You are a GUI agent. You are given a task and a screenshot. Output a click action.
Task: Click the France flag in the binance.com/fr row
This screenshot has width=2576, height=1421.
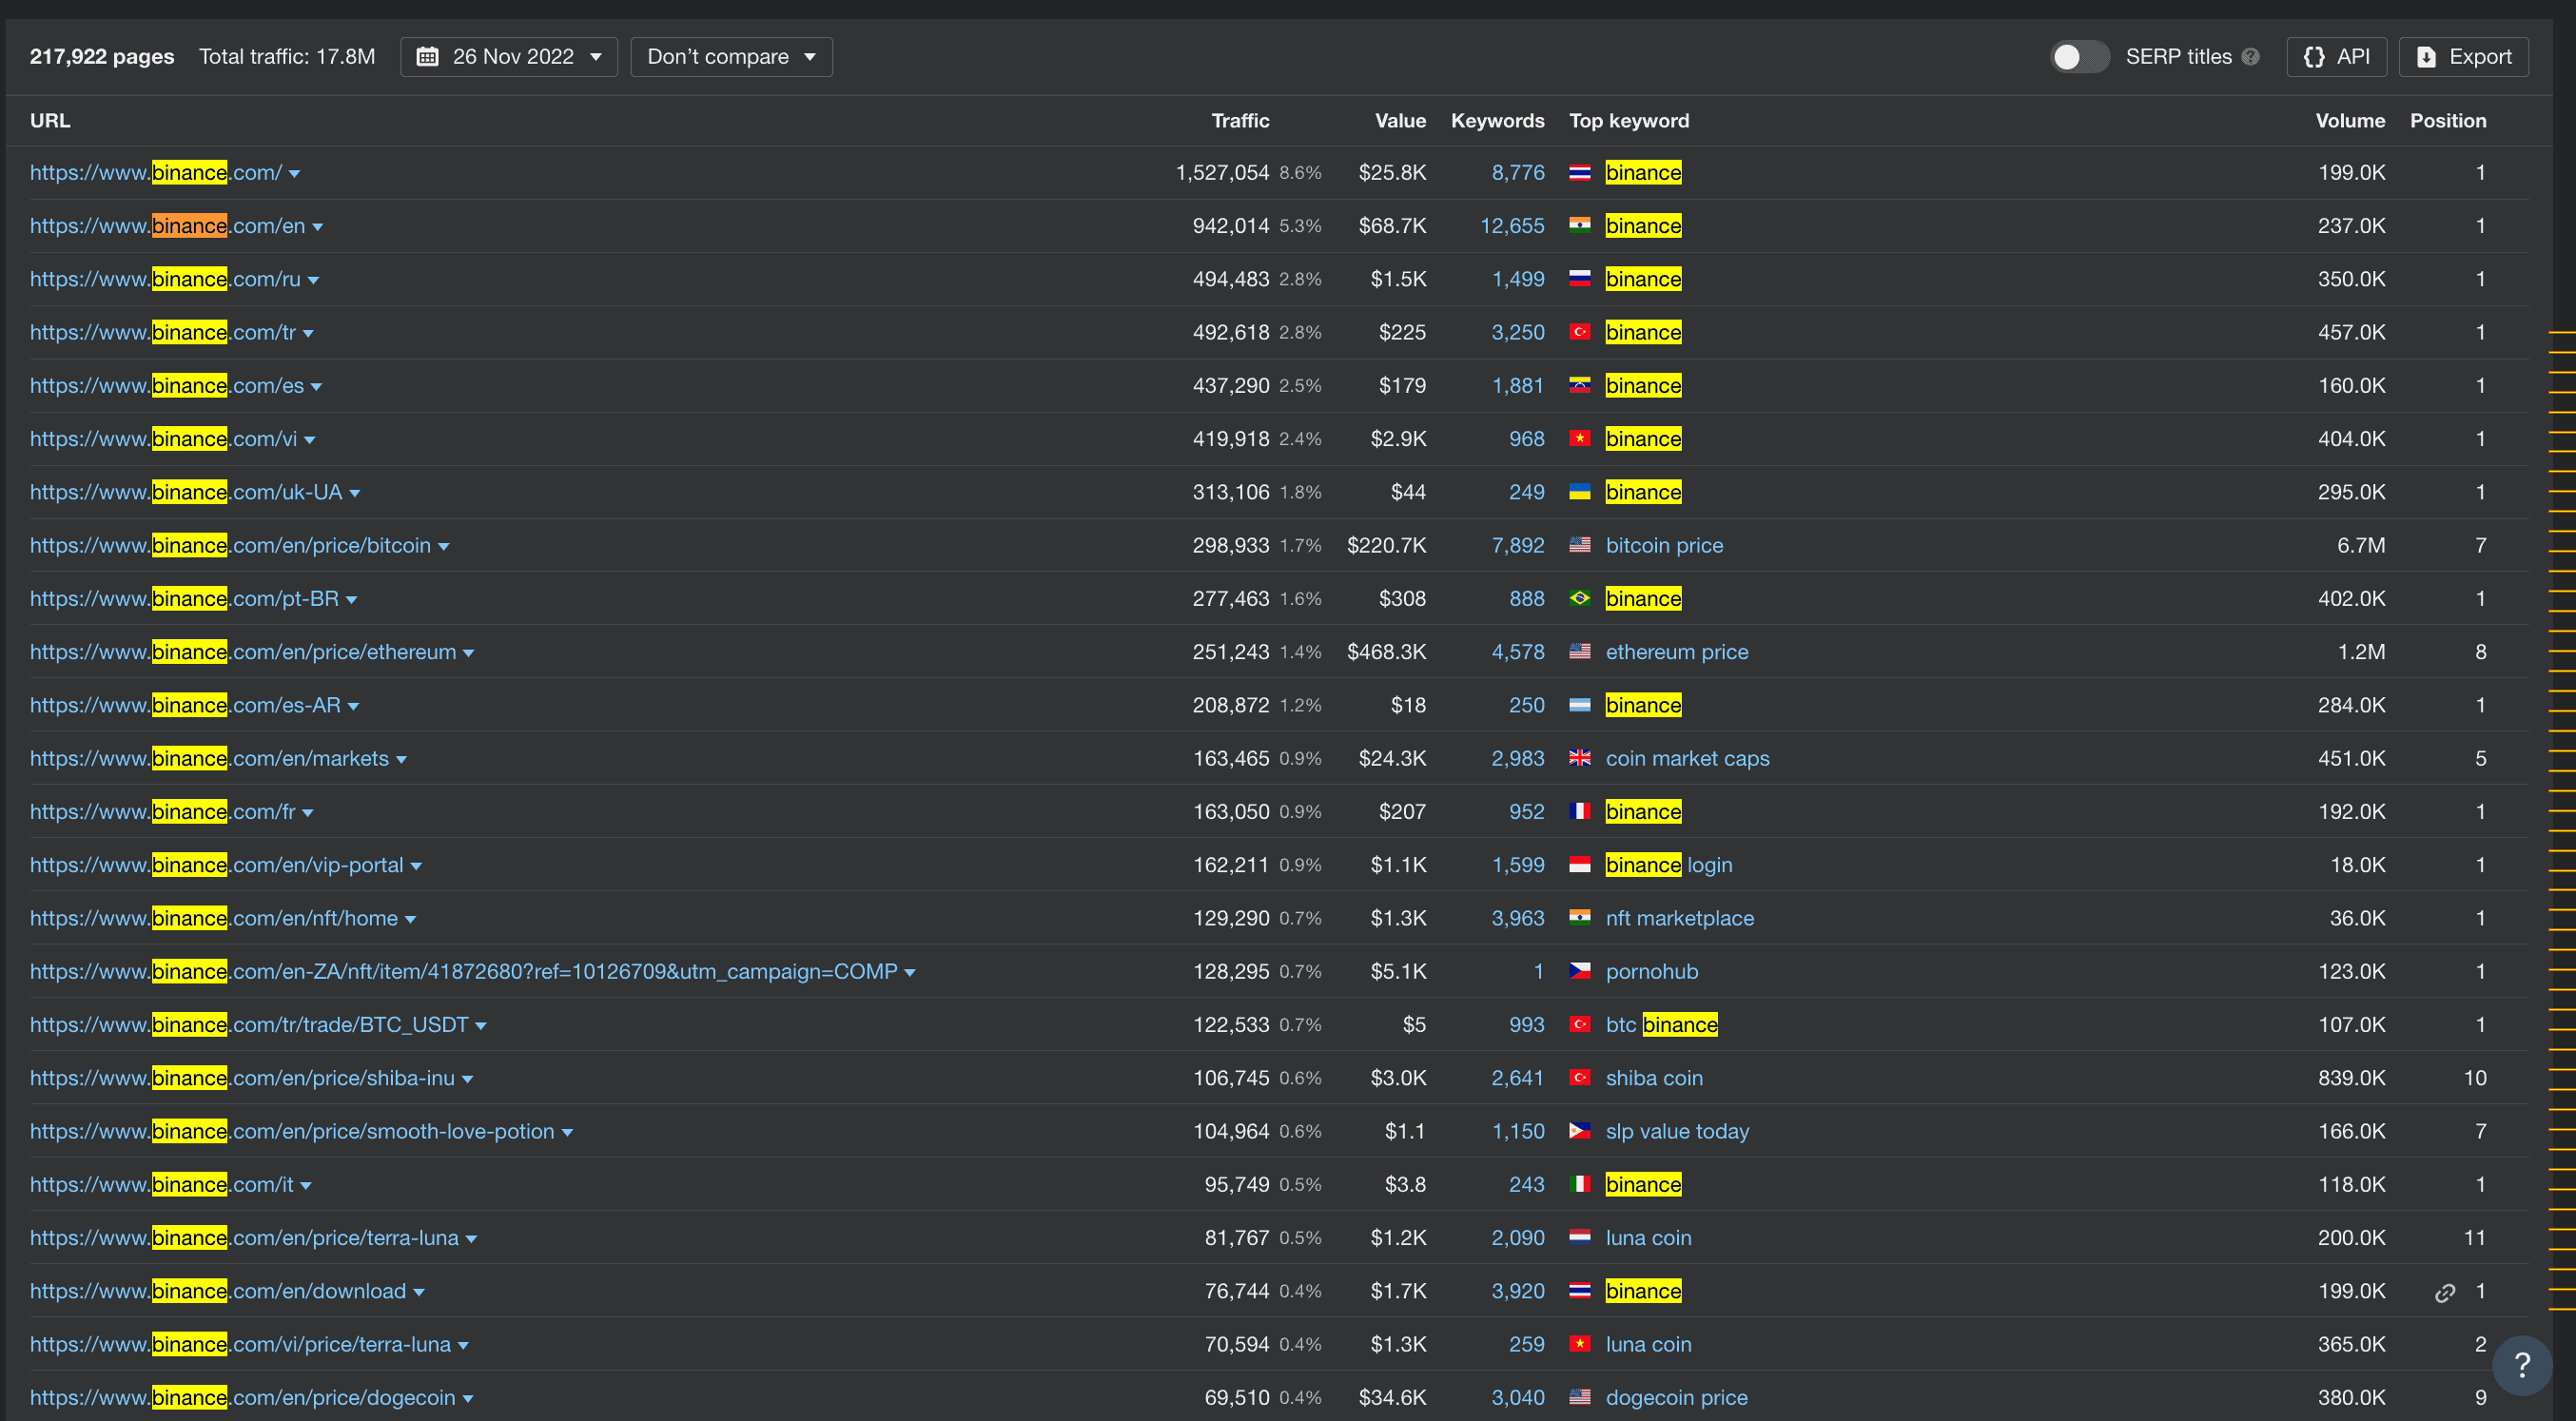[x=1579, y=812]
